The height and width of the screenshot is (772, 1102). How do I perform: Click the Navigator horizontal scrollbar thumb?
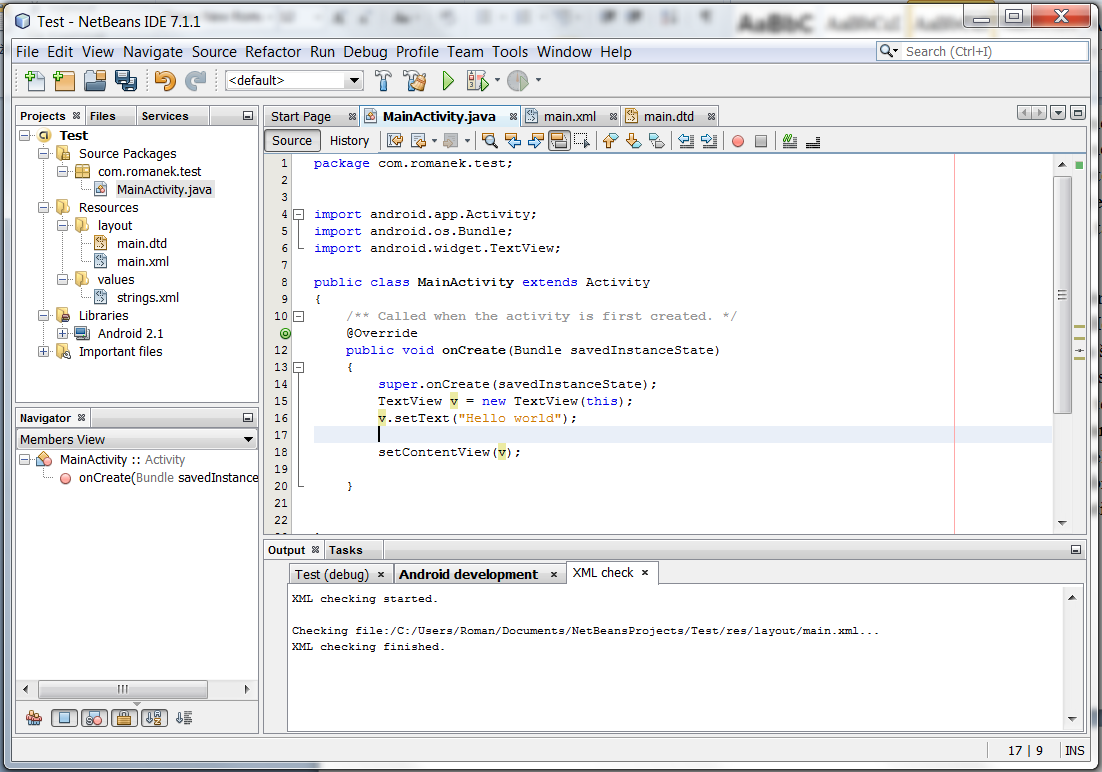pyautogui.click(x=123, y=689)
